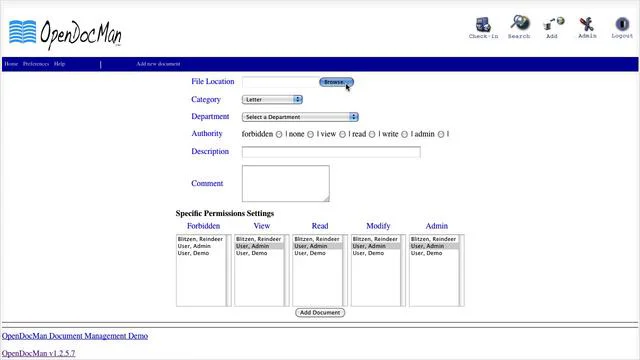640x360 pixels.
Task: Click the Logout icon
Action: pos(622,27)
